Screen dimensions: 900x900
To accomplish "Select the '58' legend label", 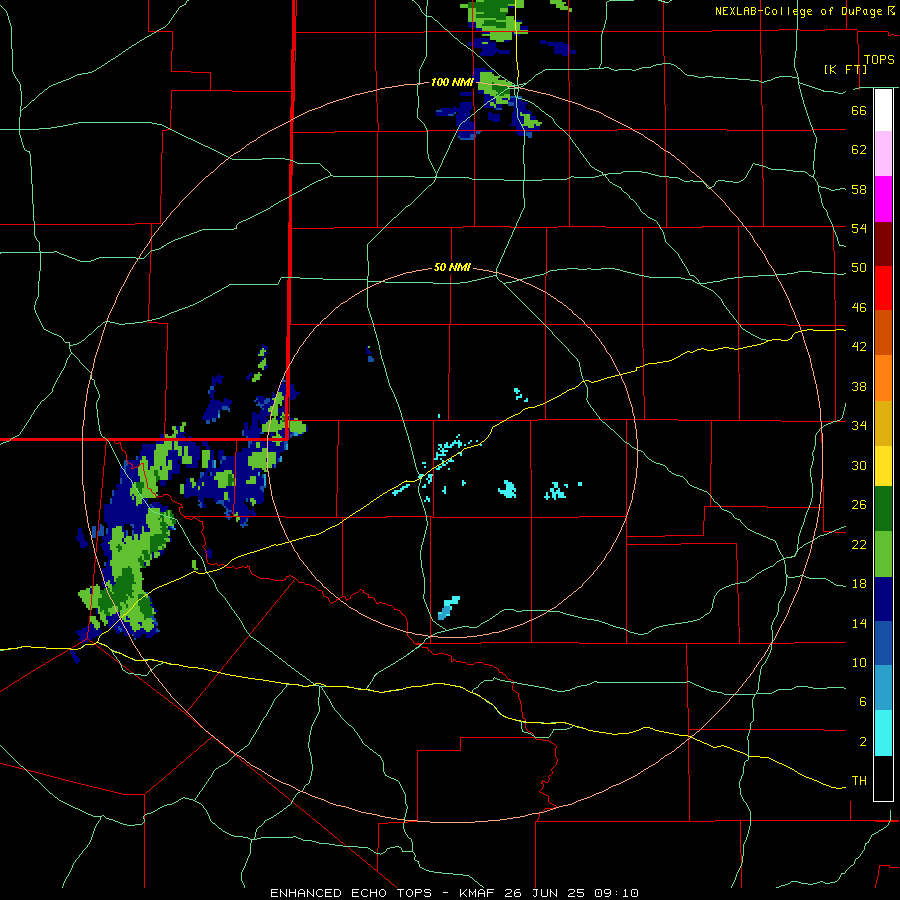I will click(x=859, y=189).
